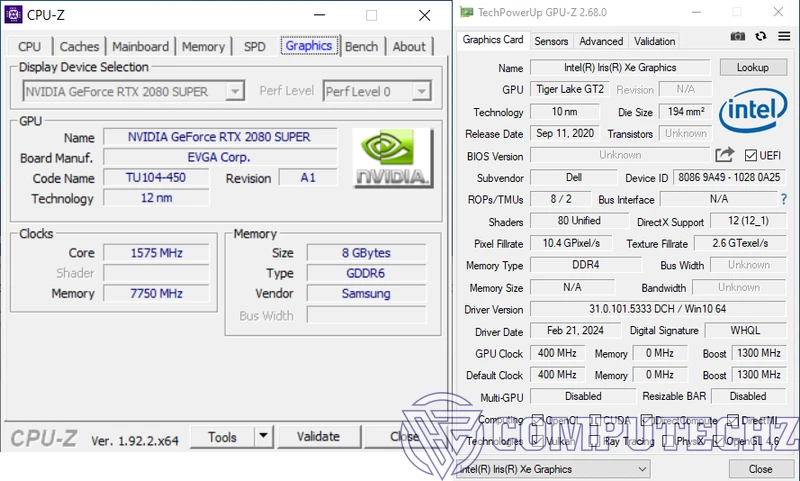
Task: Toggle the PhysX checkbox
Action: tap(667, 441)
